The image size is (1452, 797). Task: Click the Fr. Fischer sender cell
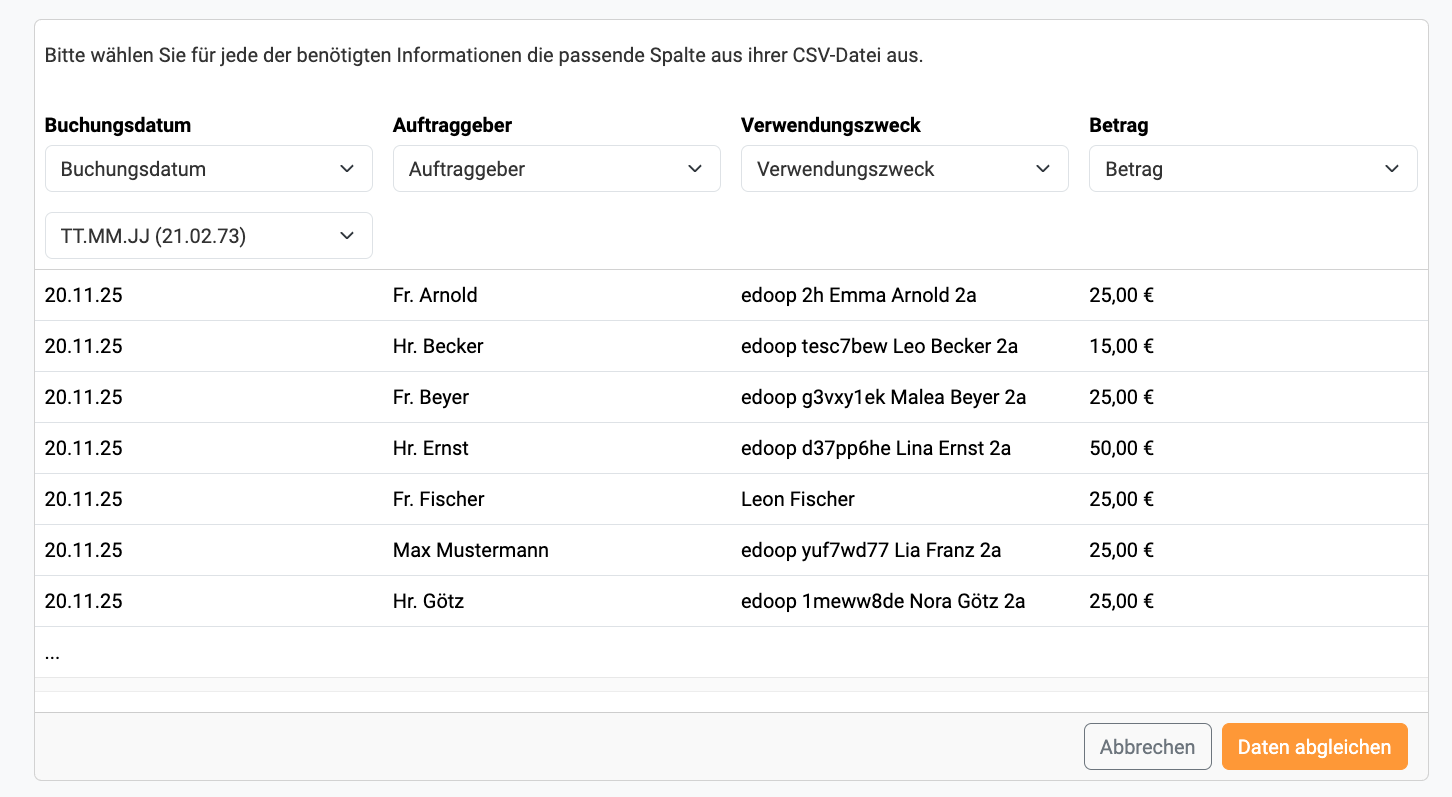click(439, 499)
